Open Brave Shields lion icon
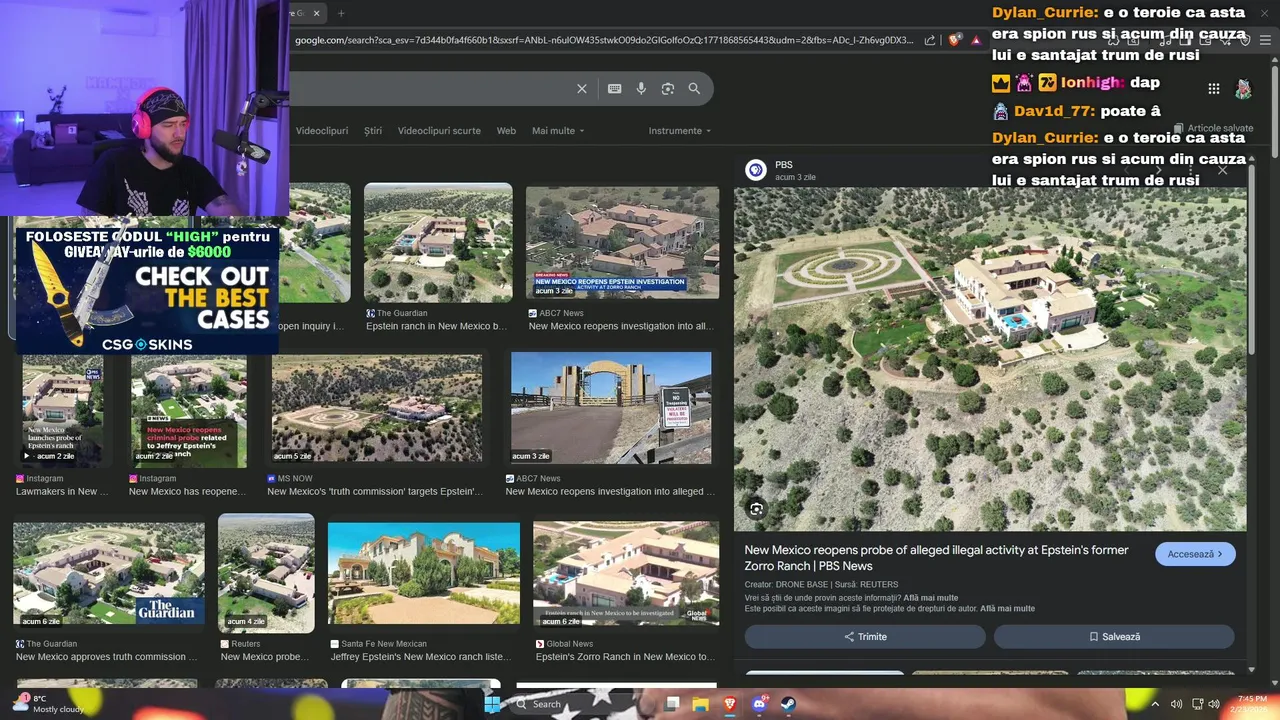The width and height of the screenshot is (1280, 720). tap(955, 40)
